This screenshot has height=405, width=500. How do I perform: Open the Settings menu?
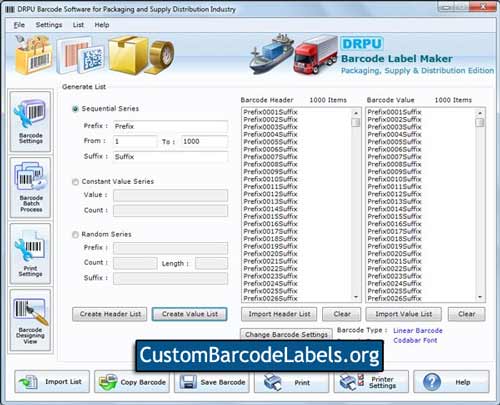pyautogui.click(x=49, y=25)
